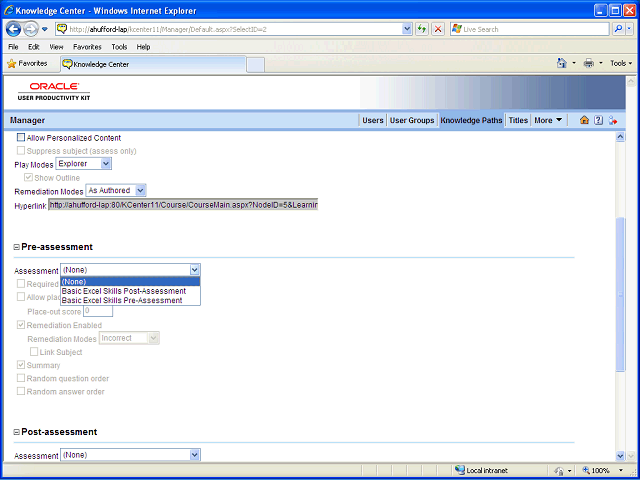Click the Pre-assessment Assessment dropdown arrow
Image resolution: width=640 pixels, height=480 pixels.
click(195, 270)
